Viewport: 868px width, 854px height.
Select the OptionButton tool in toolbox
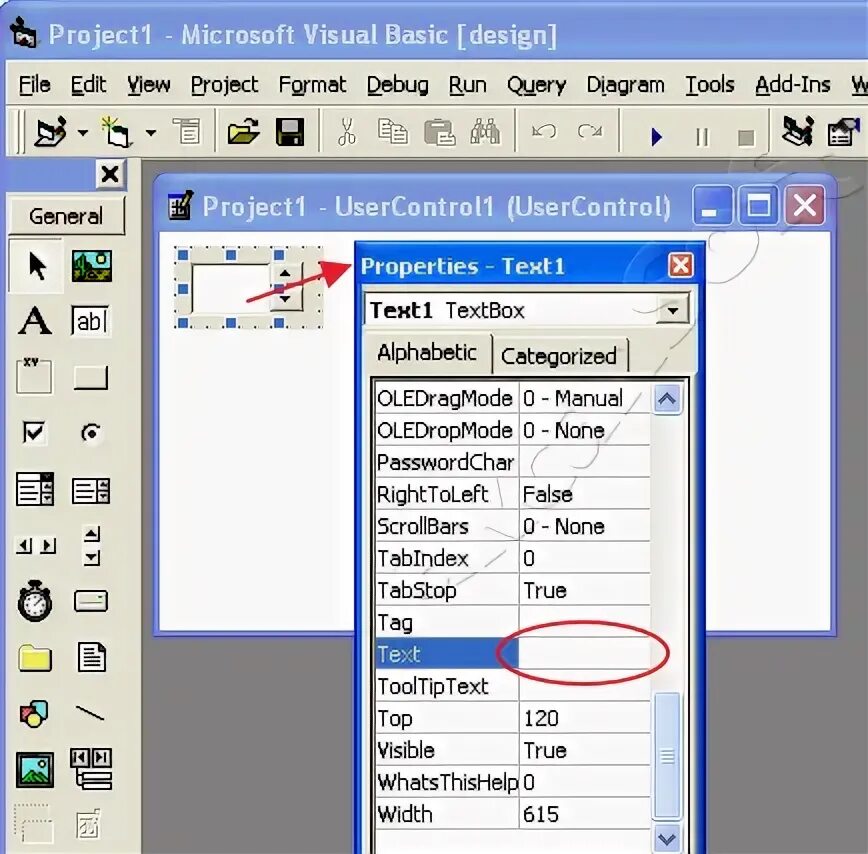(x=91, y=432)
